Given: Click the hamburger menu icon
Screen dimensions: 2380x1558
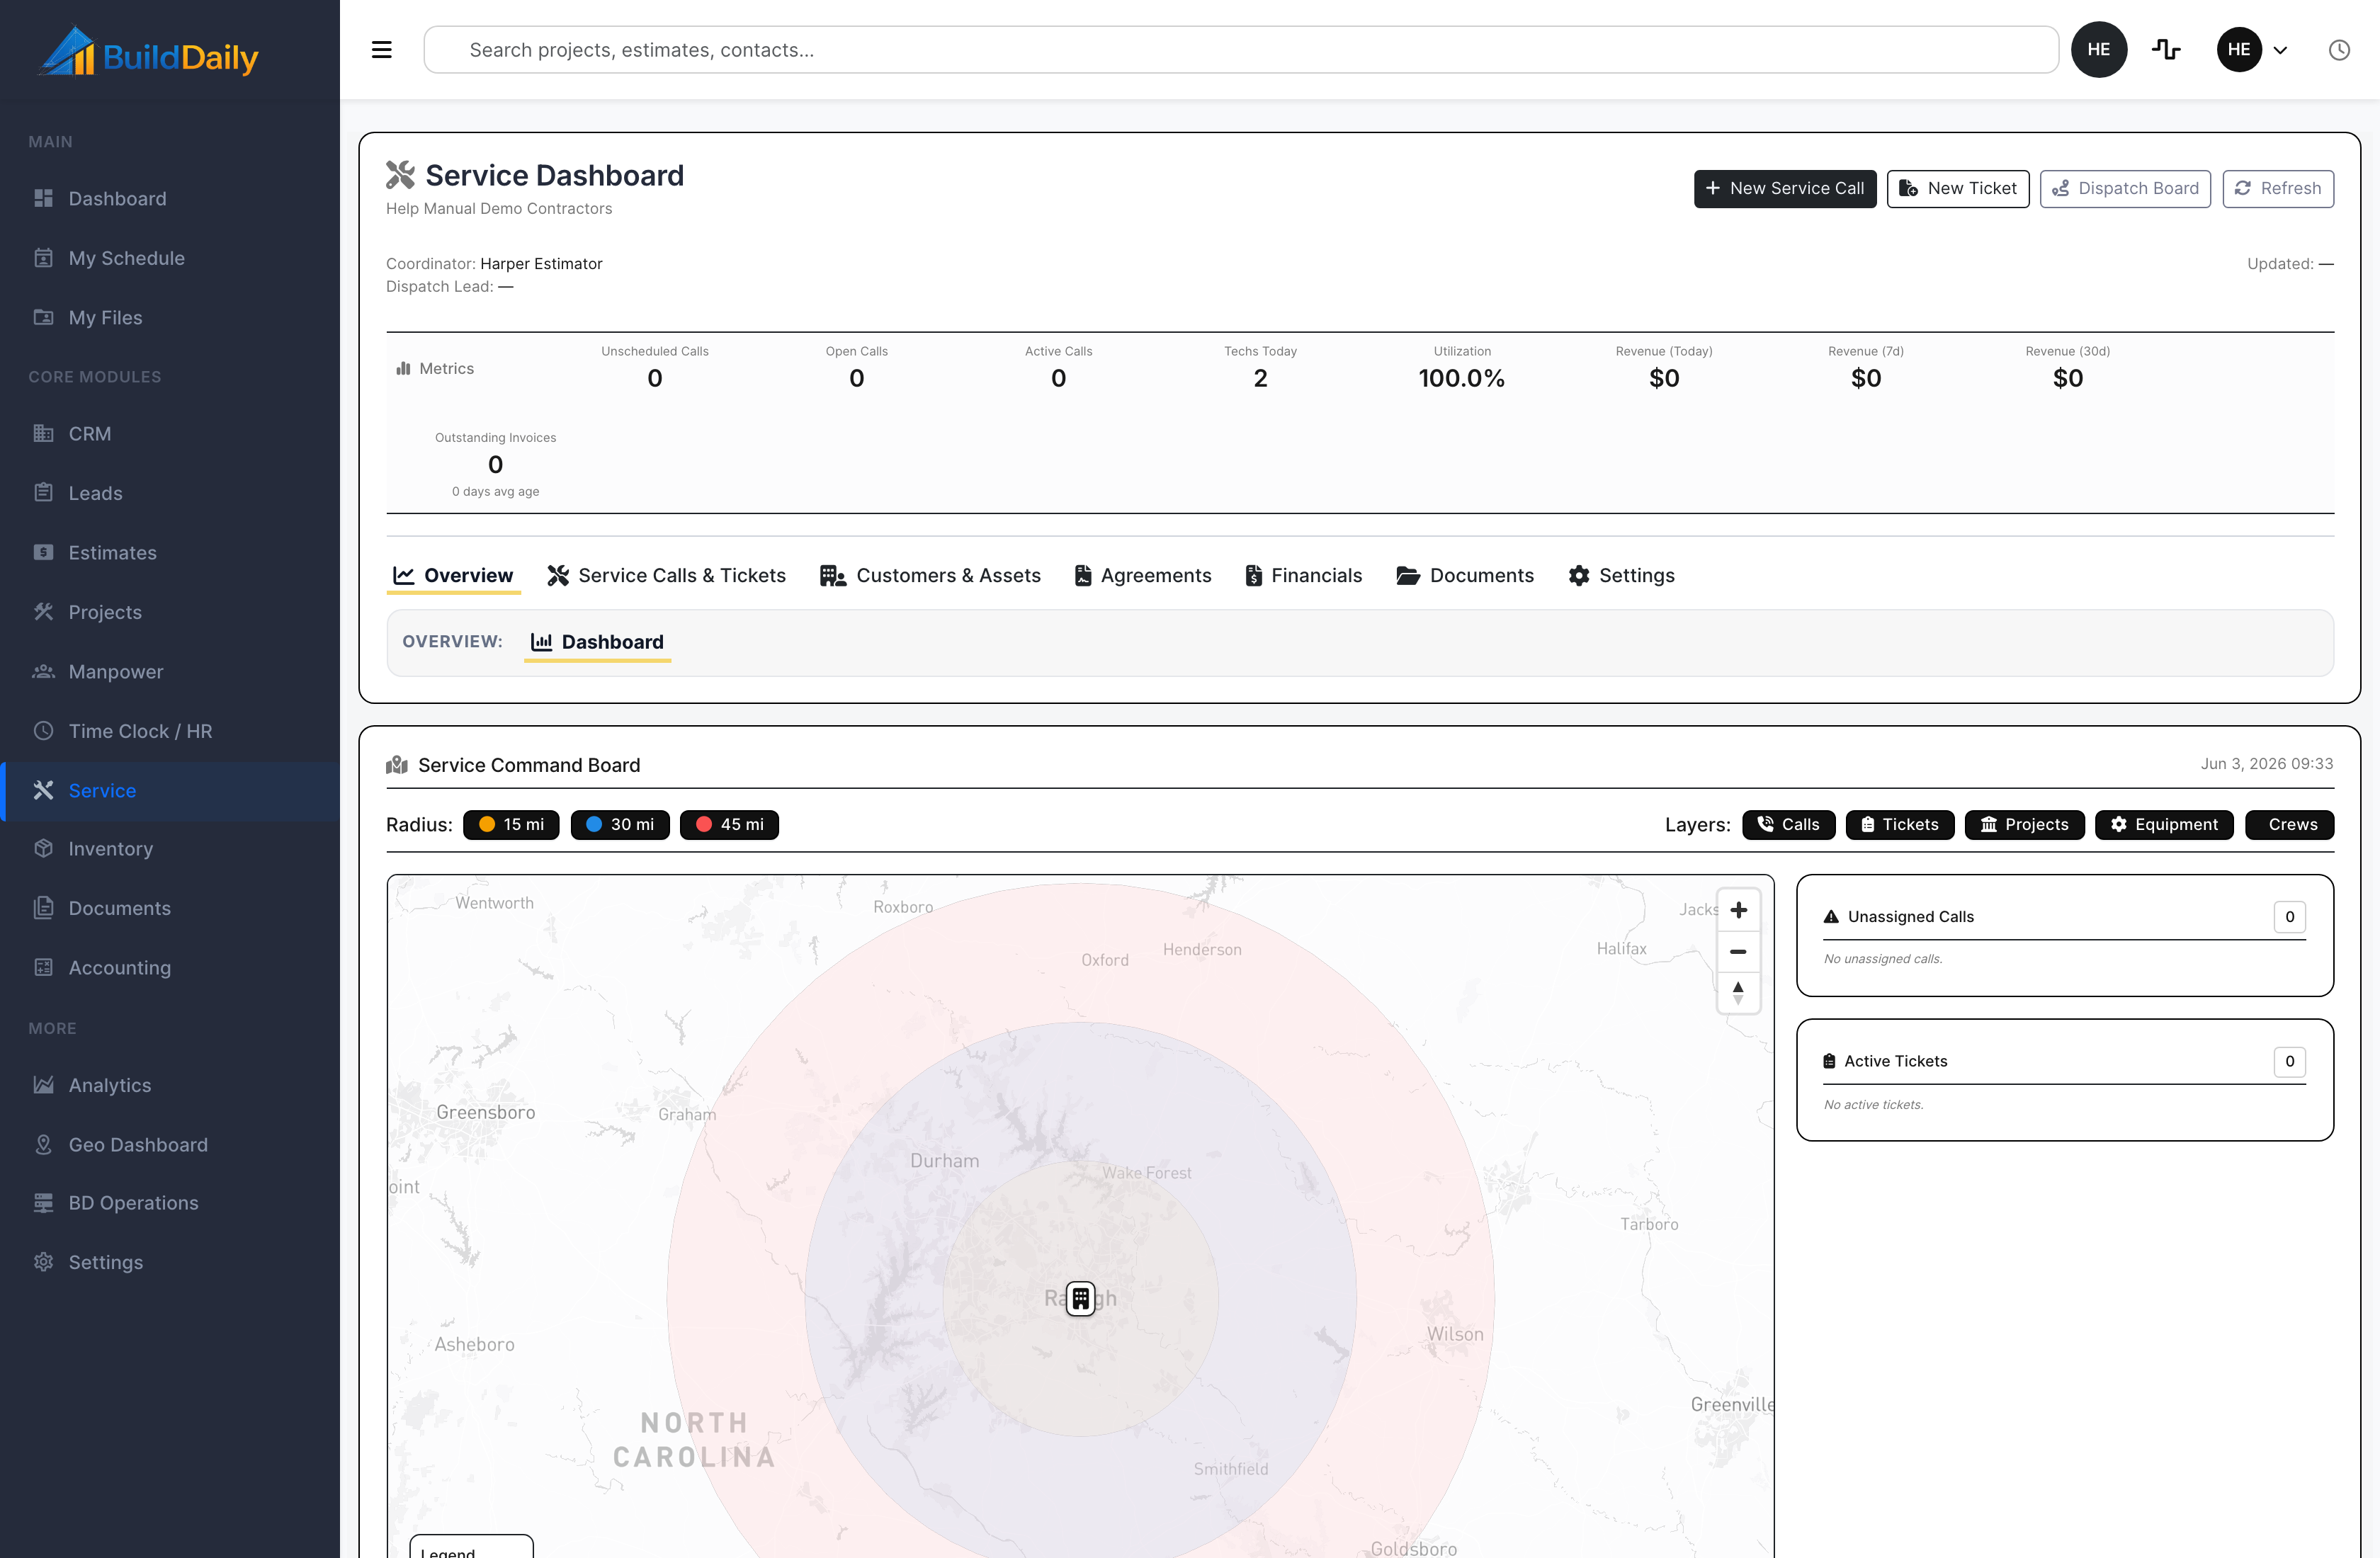Looking at the screenshot, I should tap(381, 50).
